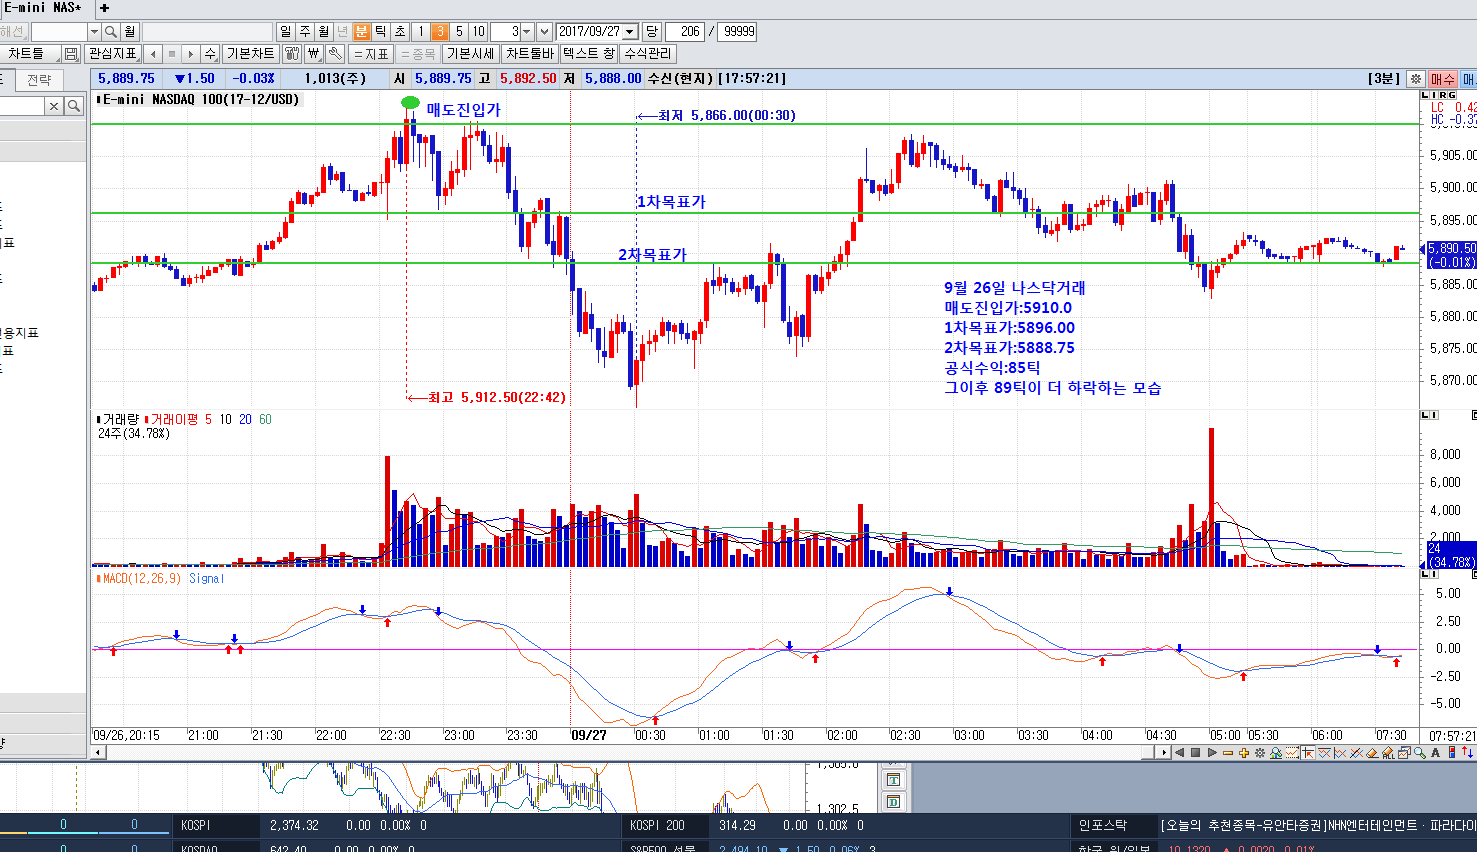Switch chart period to 틱 (tick)
The height and width of the screenshot is (852, 1477).
(381, 32)
